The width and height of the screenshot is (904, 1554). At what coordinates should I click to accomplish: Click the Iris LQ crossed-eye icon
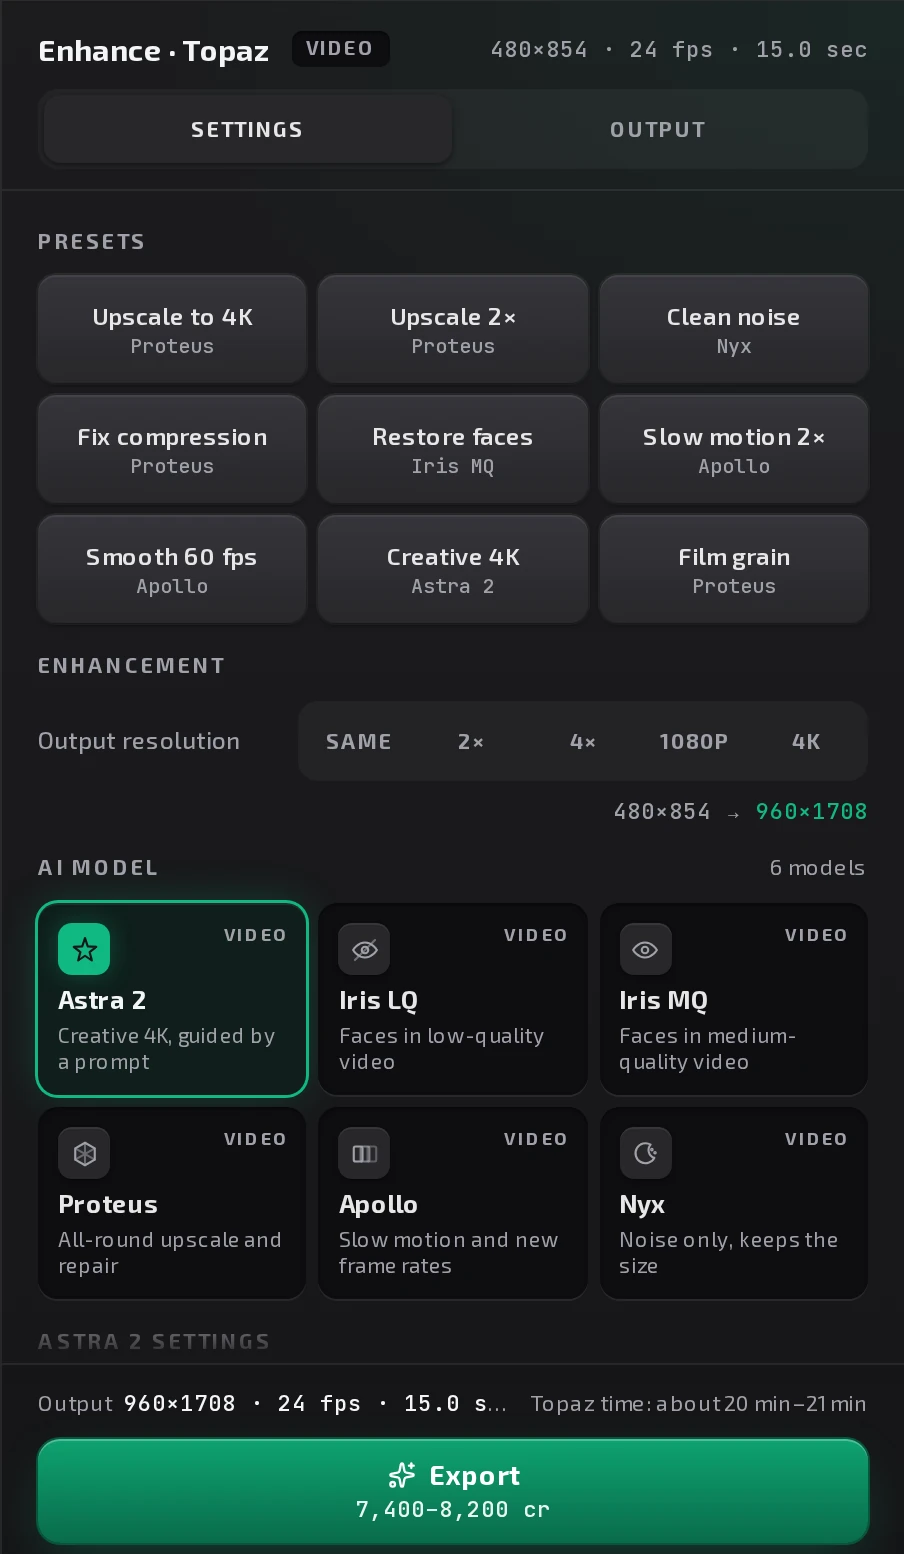365,949
